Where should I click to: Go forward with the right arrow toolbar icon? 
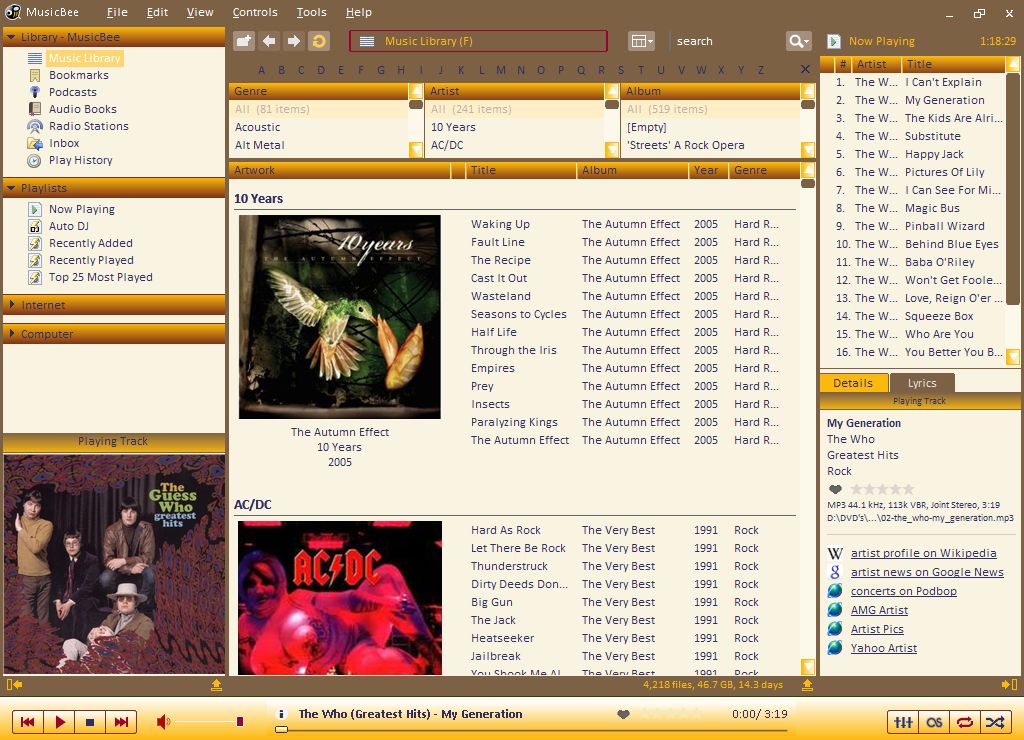point(294,41)
